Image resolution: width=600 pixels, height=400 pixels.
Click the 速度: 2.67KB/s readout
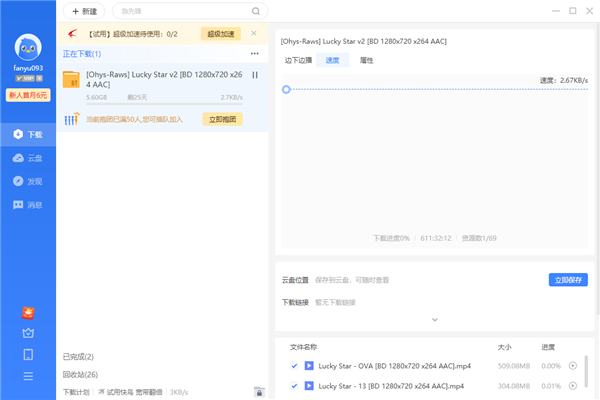pos(563,80)
